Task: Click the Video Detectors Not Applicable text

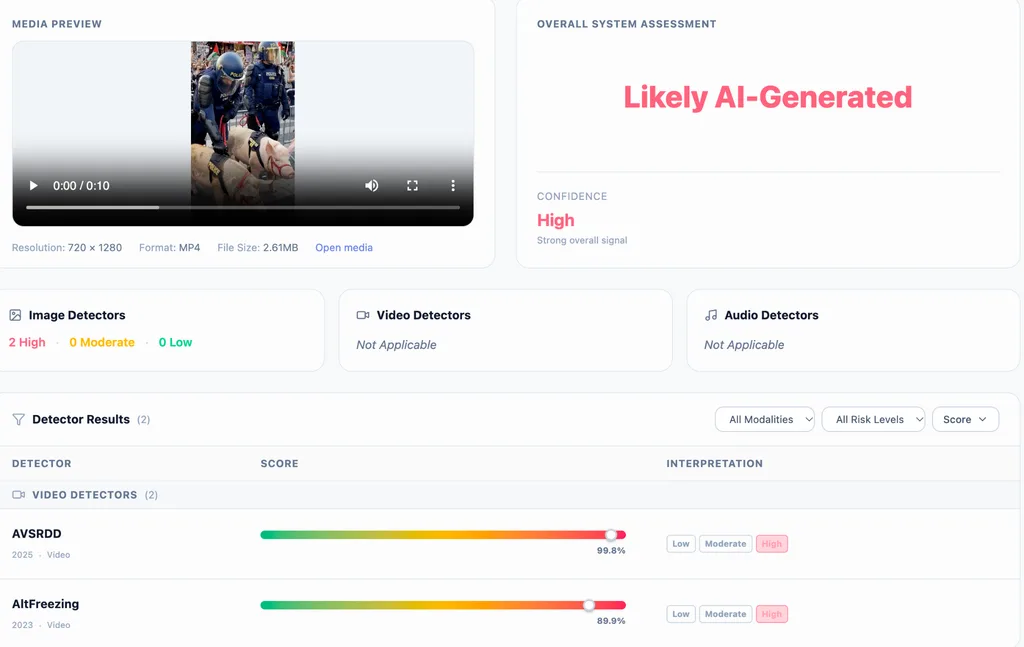Action: (396, 345)
